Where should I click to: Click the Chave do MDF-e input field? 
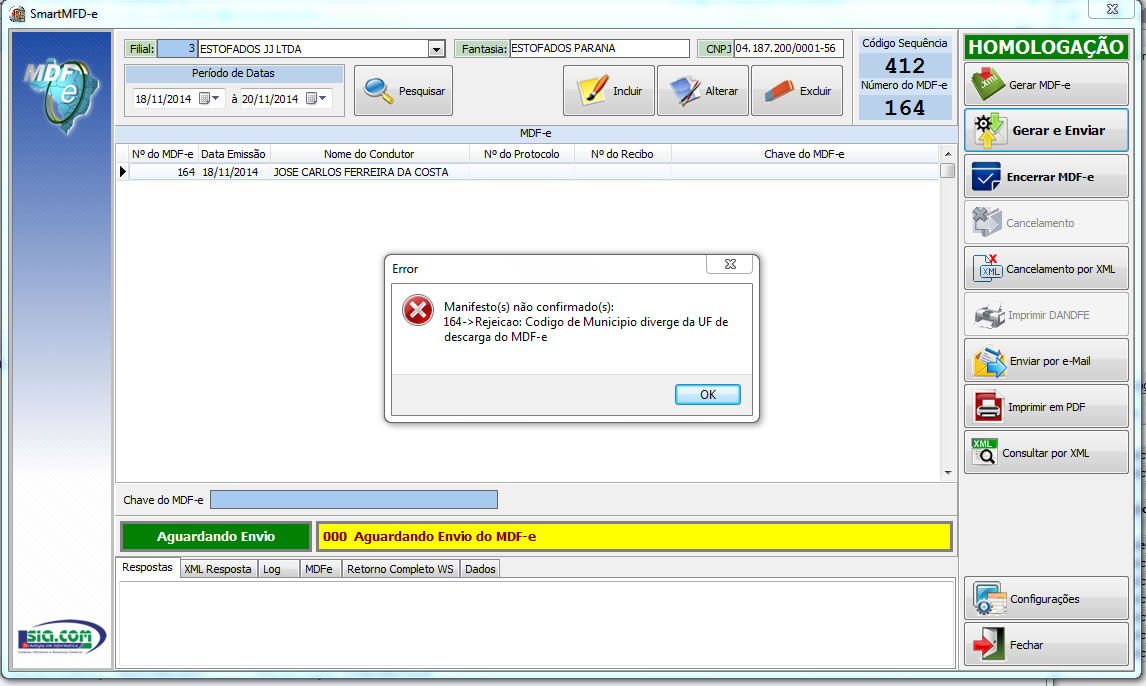coord(354,500)
